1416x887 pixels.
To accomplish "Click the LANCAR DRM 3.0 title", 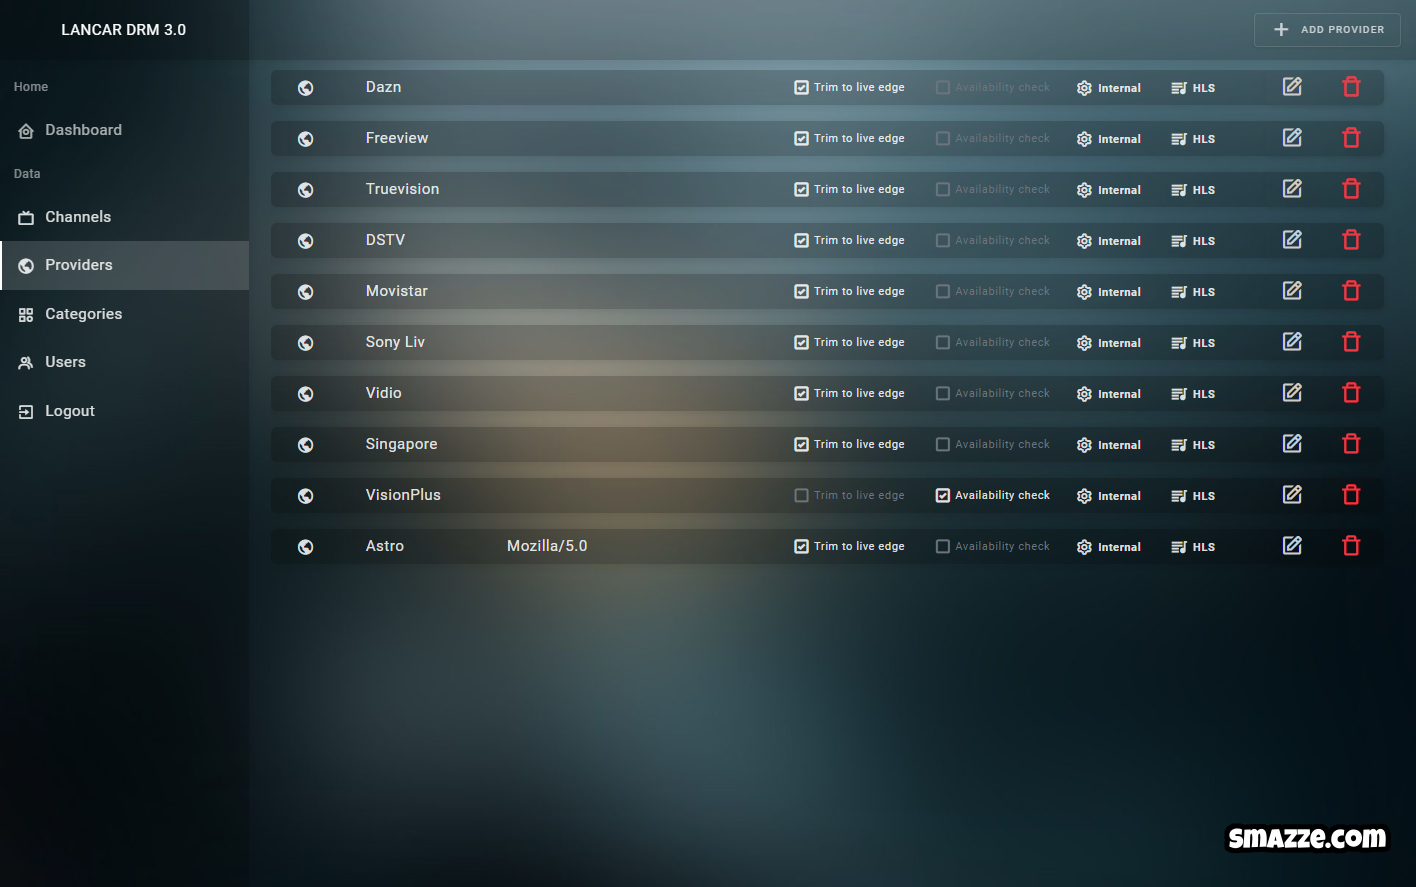I will [124, 30].
